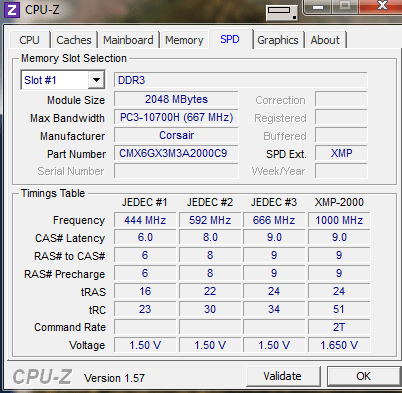Viewport: 402px width, 393px height.
Task: Switch to the Memory tab
Action: (x=184, y=40)
